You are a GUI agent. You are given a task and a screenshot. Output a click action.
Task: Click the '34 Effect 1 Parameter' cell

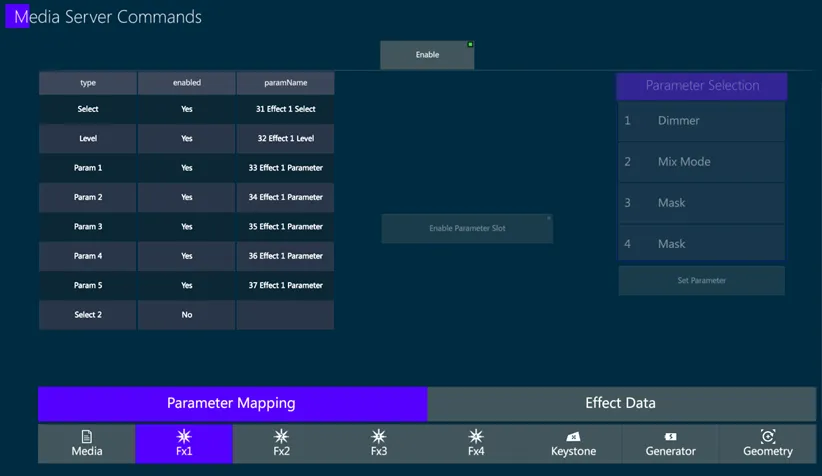tap(285, 197)
